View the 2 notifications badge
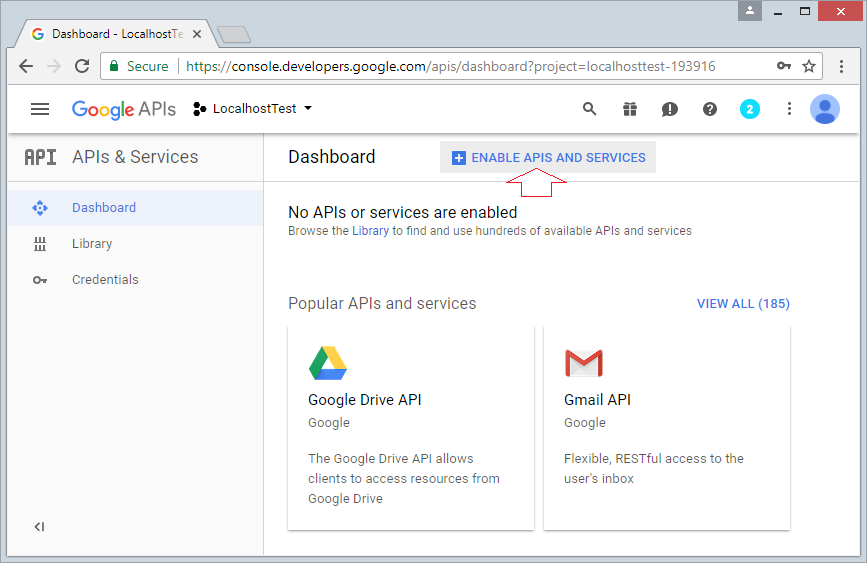Screen dimensions: 867x563 pyautogui.click(x=750, y=110)
